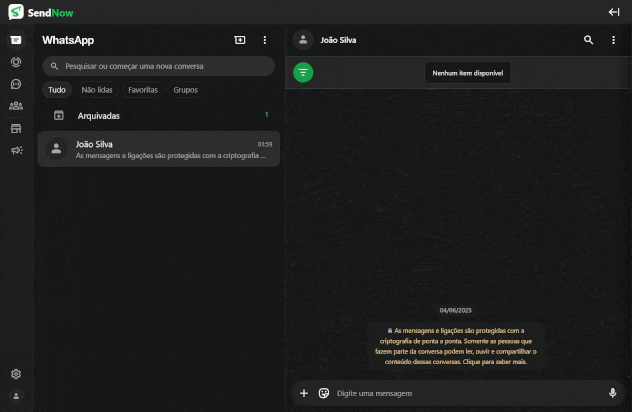
Task: Show the Grupos filter tab
Action: click(185, 90)
